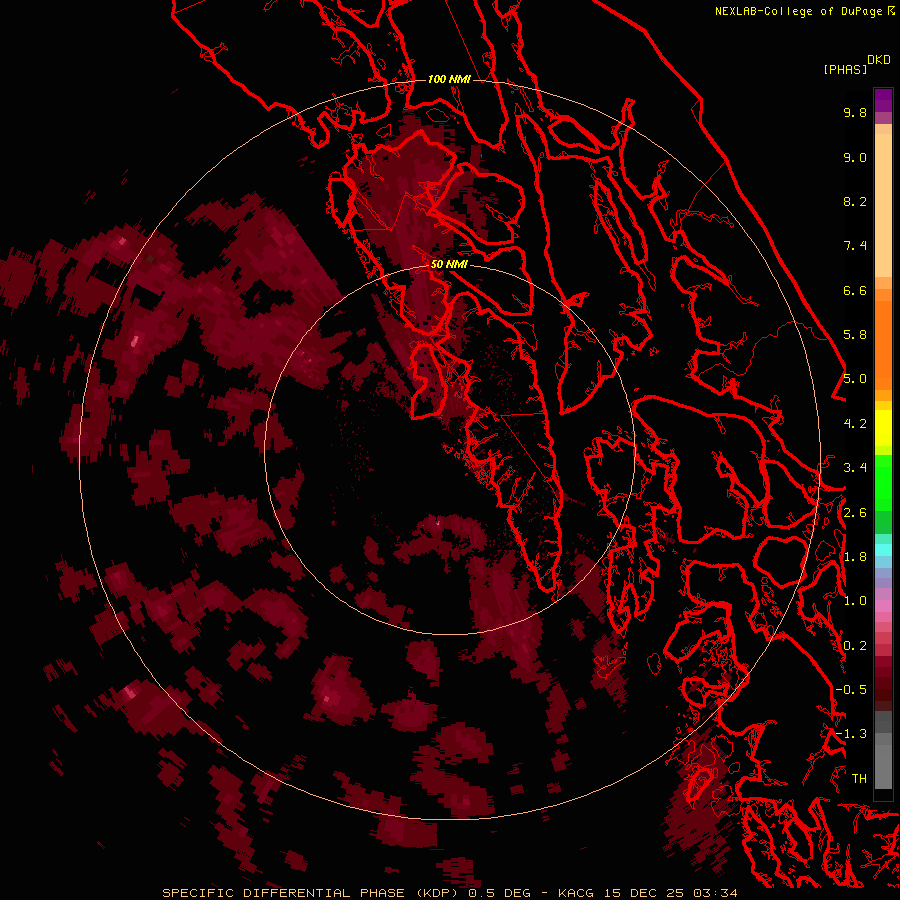Click the KACG station identifier
900x900 pixels.
[576, 893]
